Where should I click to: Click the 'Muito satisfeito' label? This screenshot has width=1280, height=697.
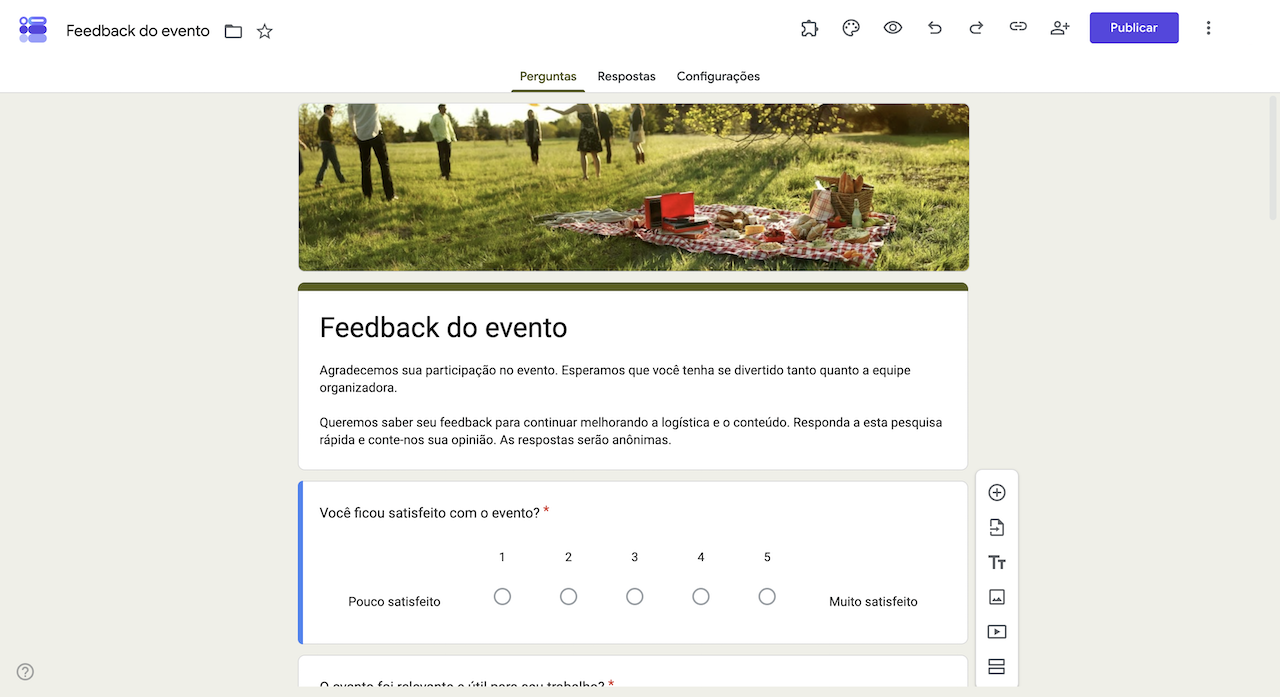tap(873, 602)
